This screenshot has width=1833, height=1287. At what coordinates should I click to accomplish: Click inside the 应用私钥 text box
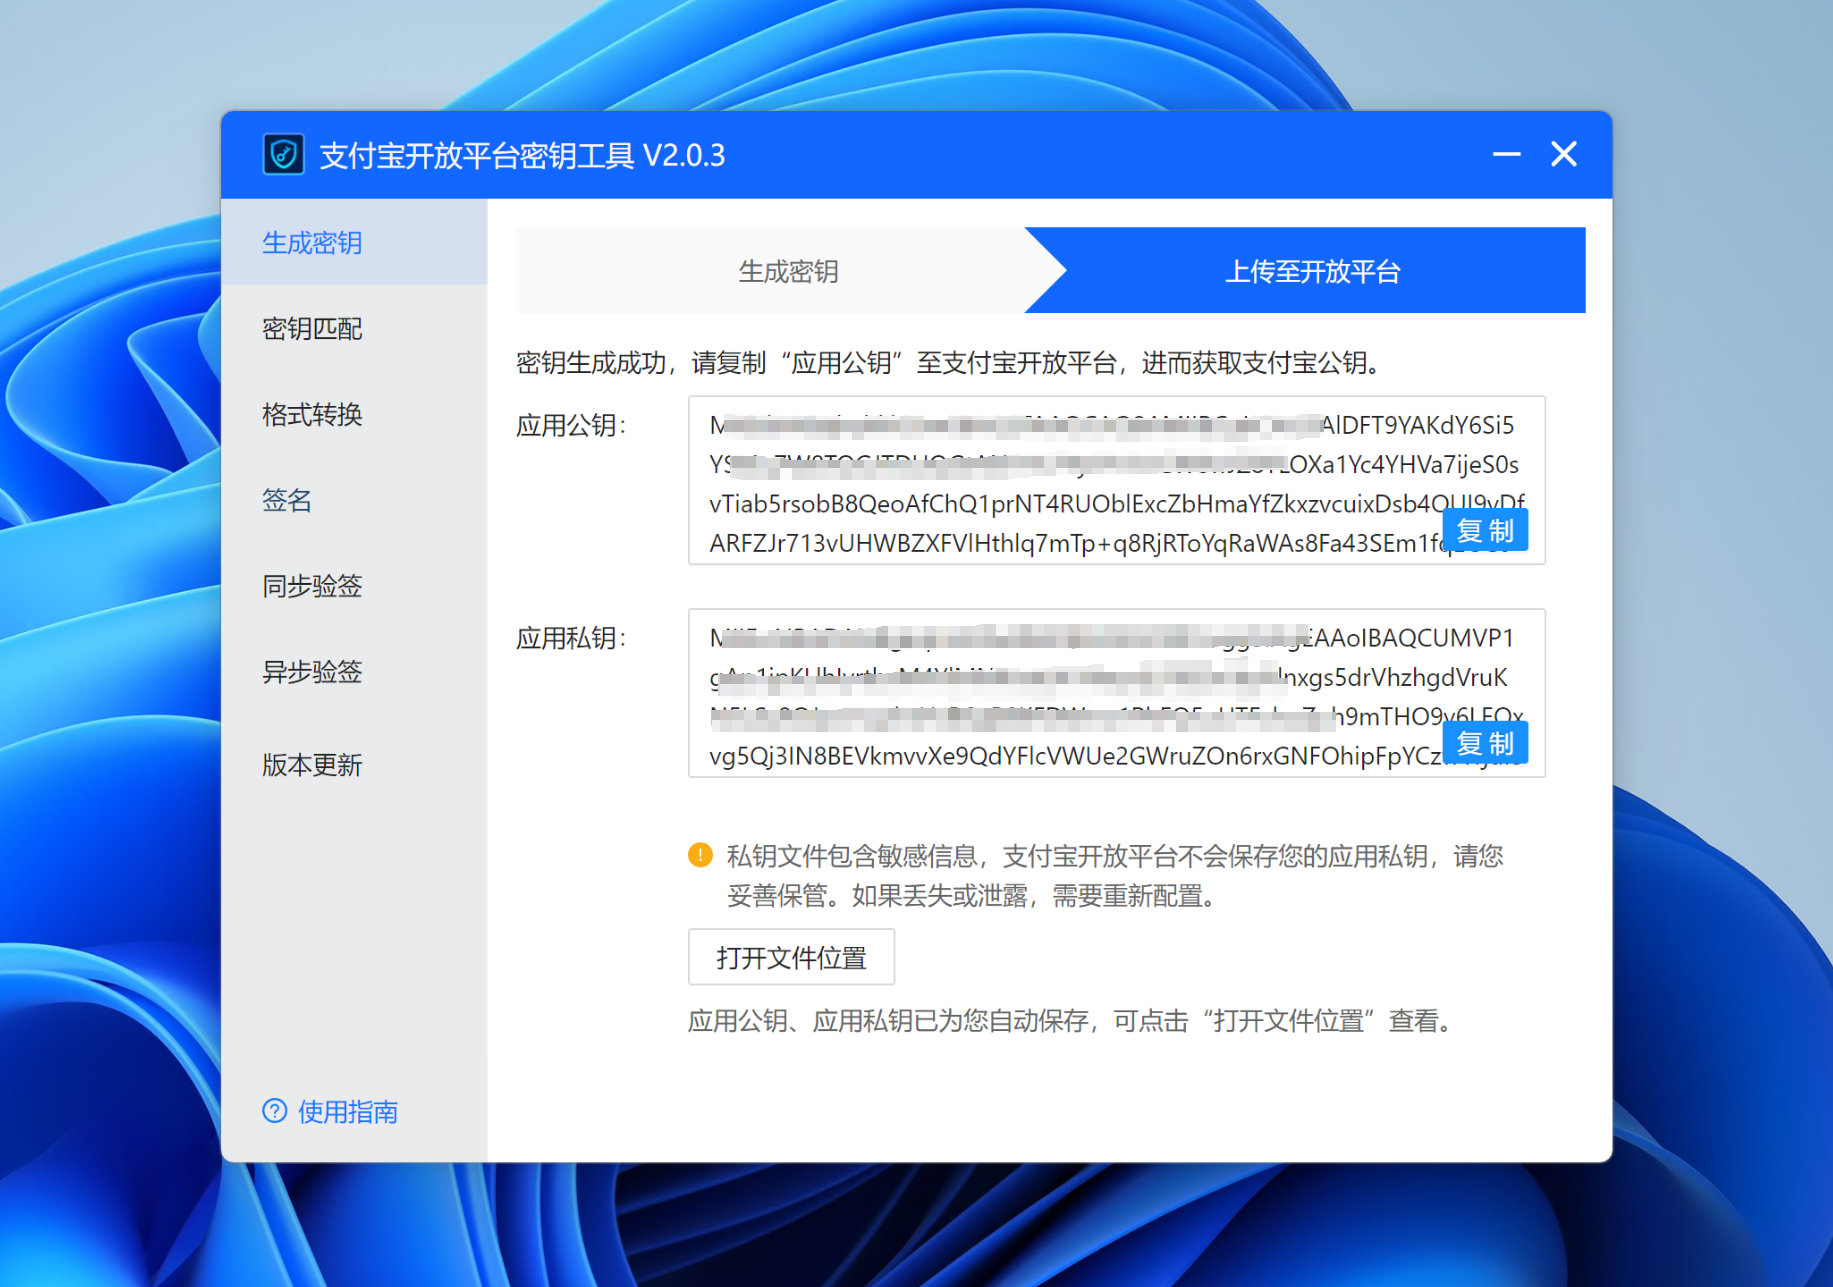(x=1116, y=693)
